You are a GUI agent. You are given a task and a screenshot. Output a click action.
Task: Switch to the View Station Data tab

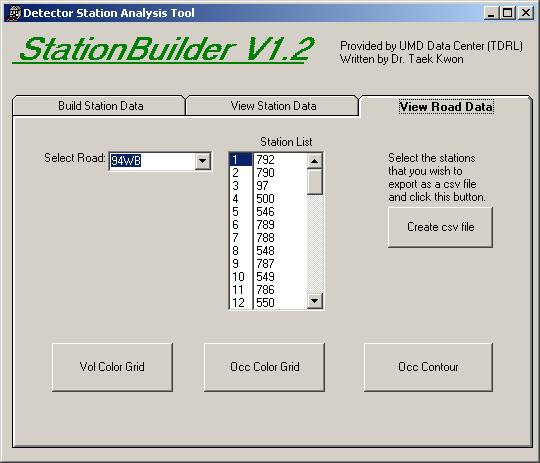pyautogui.click(x=273, y=105)
